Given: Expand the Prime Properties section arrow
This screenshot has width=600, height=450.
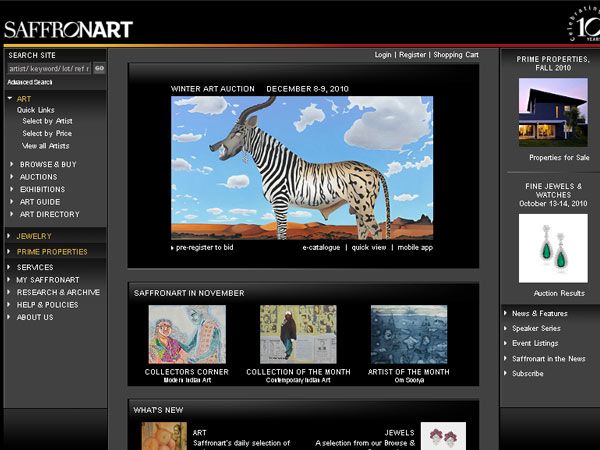Looking at the screenshot, I should 8,251.
